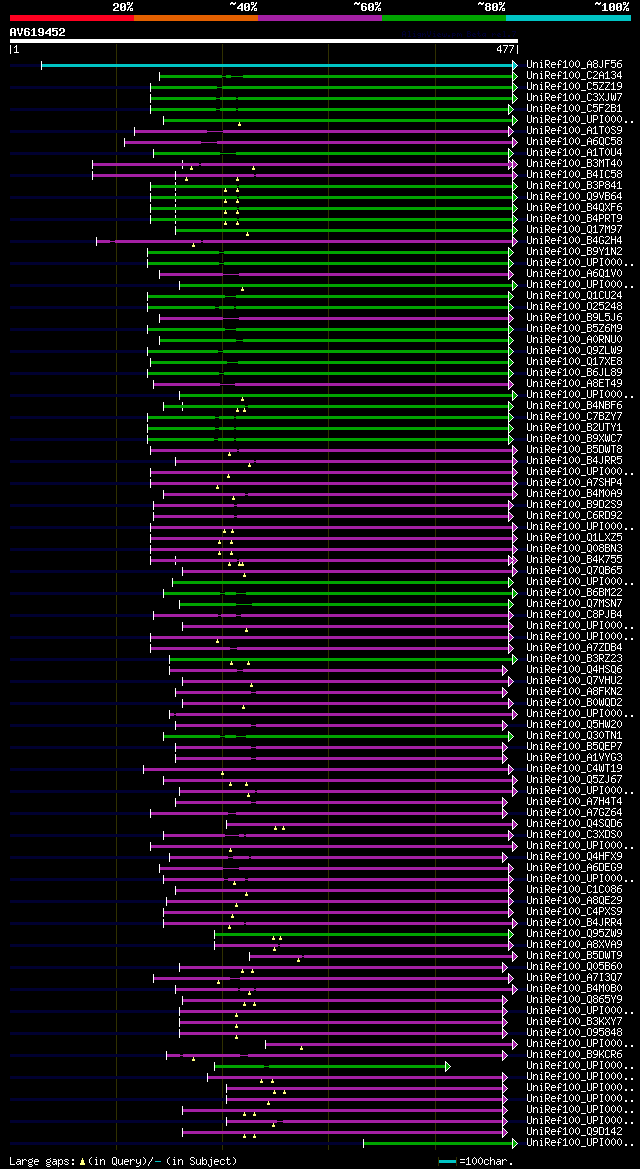Click the green ~80% identity scale segment
This screenshot has height=1169, width=640.
[444, 17]
